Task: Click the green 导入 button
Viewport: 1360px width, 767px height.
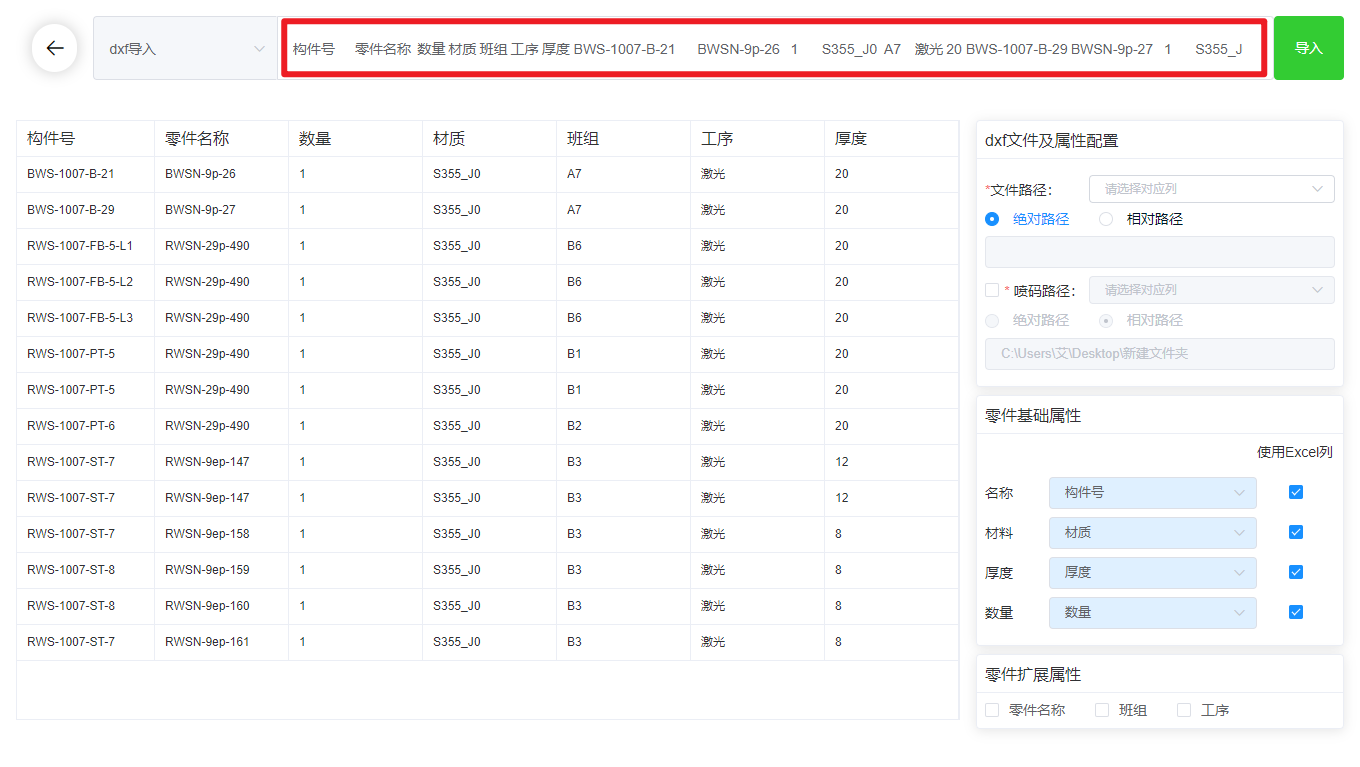Action: 1308,48
